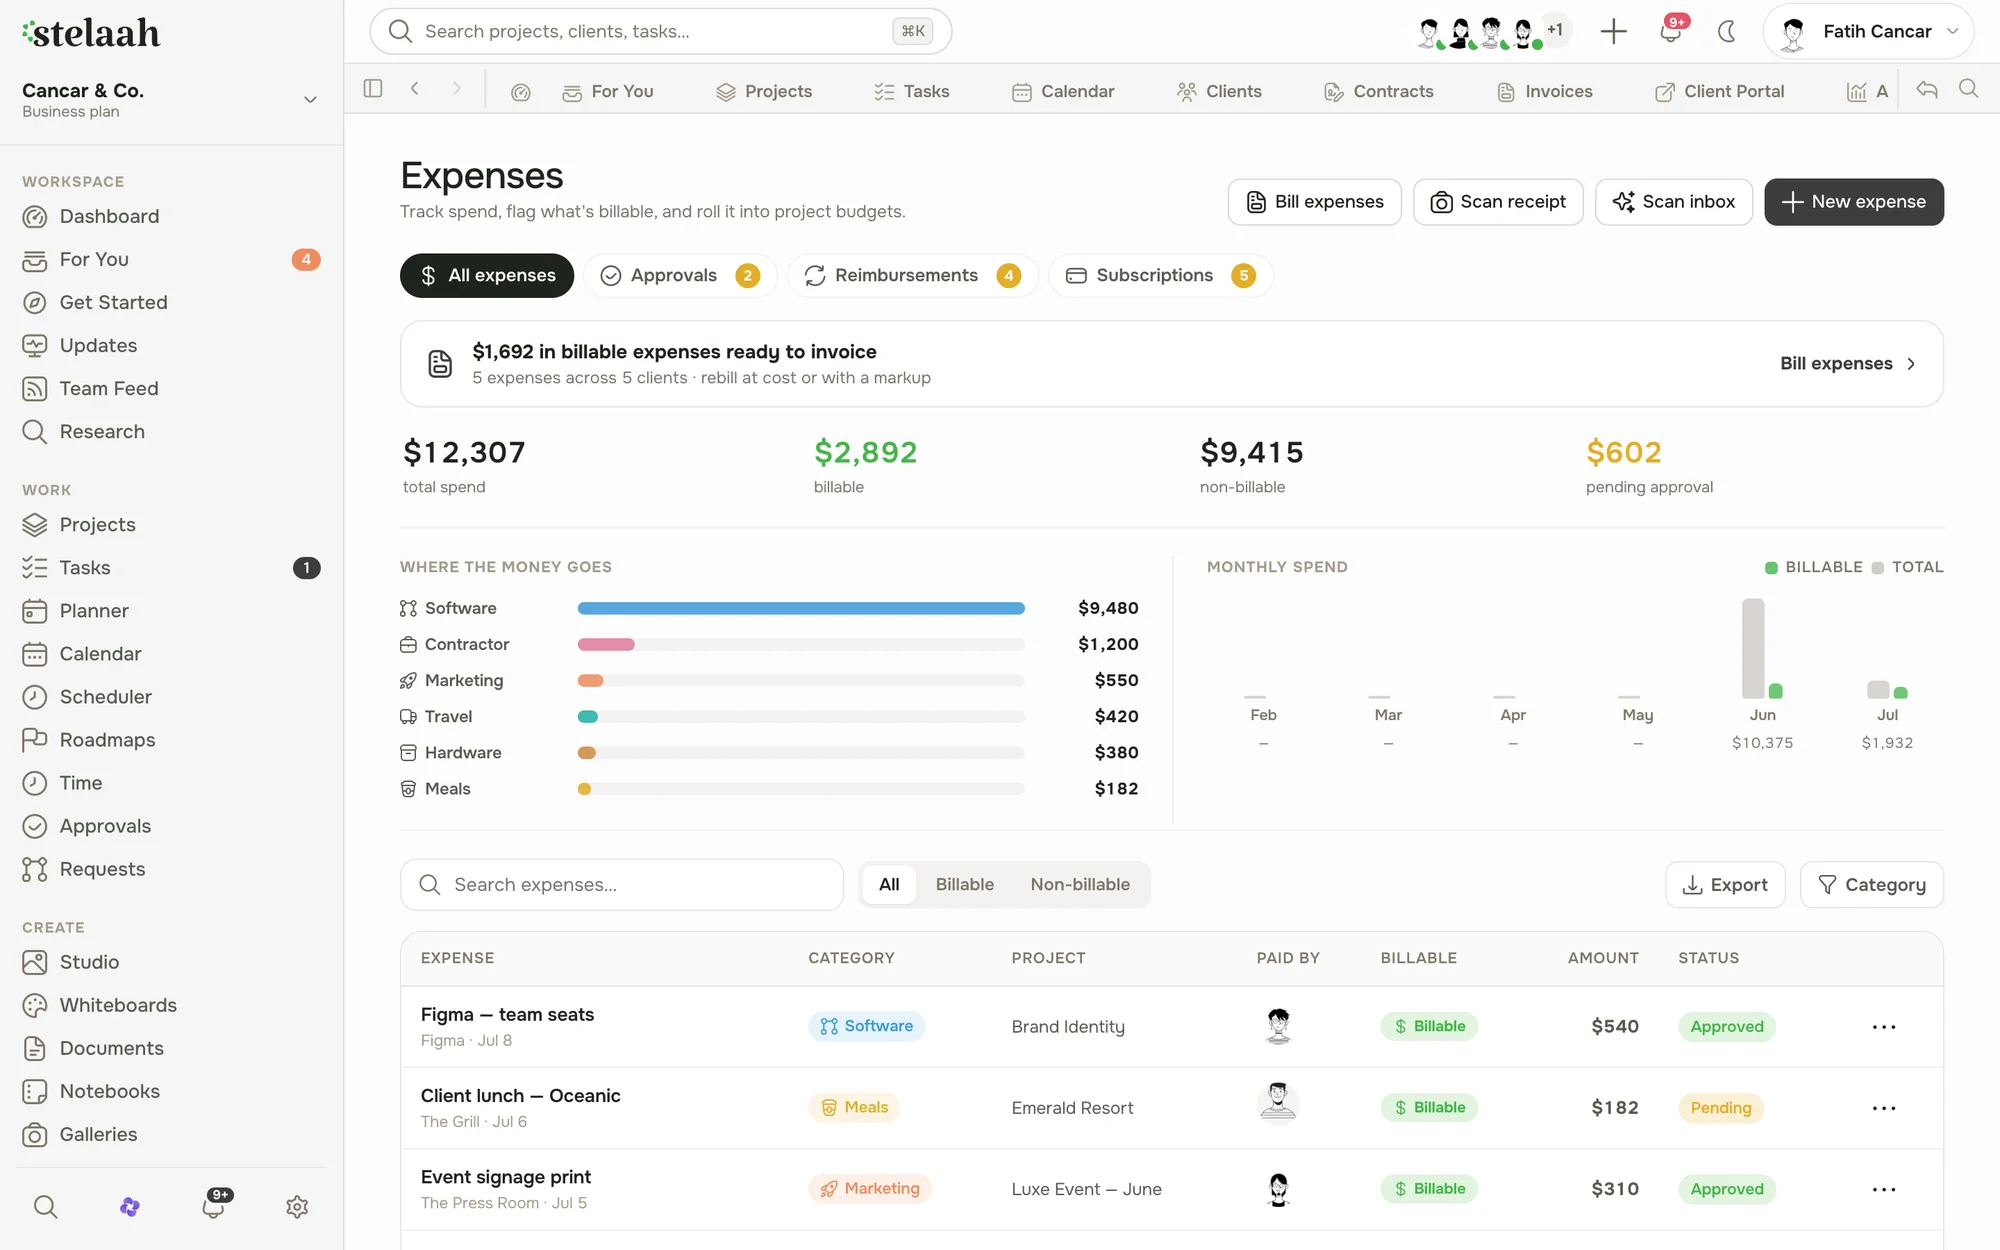This screenshot has width=2000, height=1250.
Task: Focus the global search projects field
Action: (x=660, y=31)
